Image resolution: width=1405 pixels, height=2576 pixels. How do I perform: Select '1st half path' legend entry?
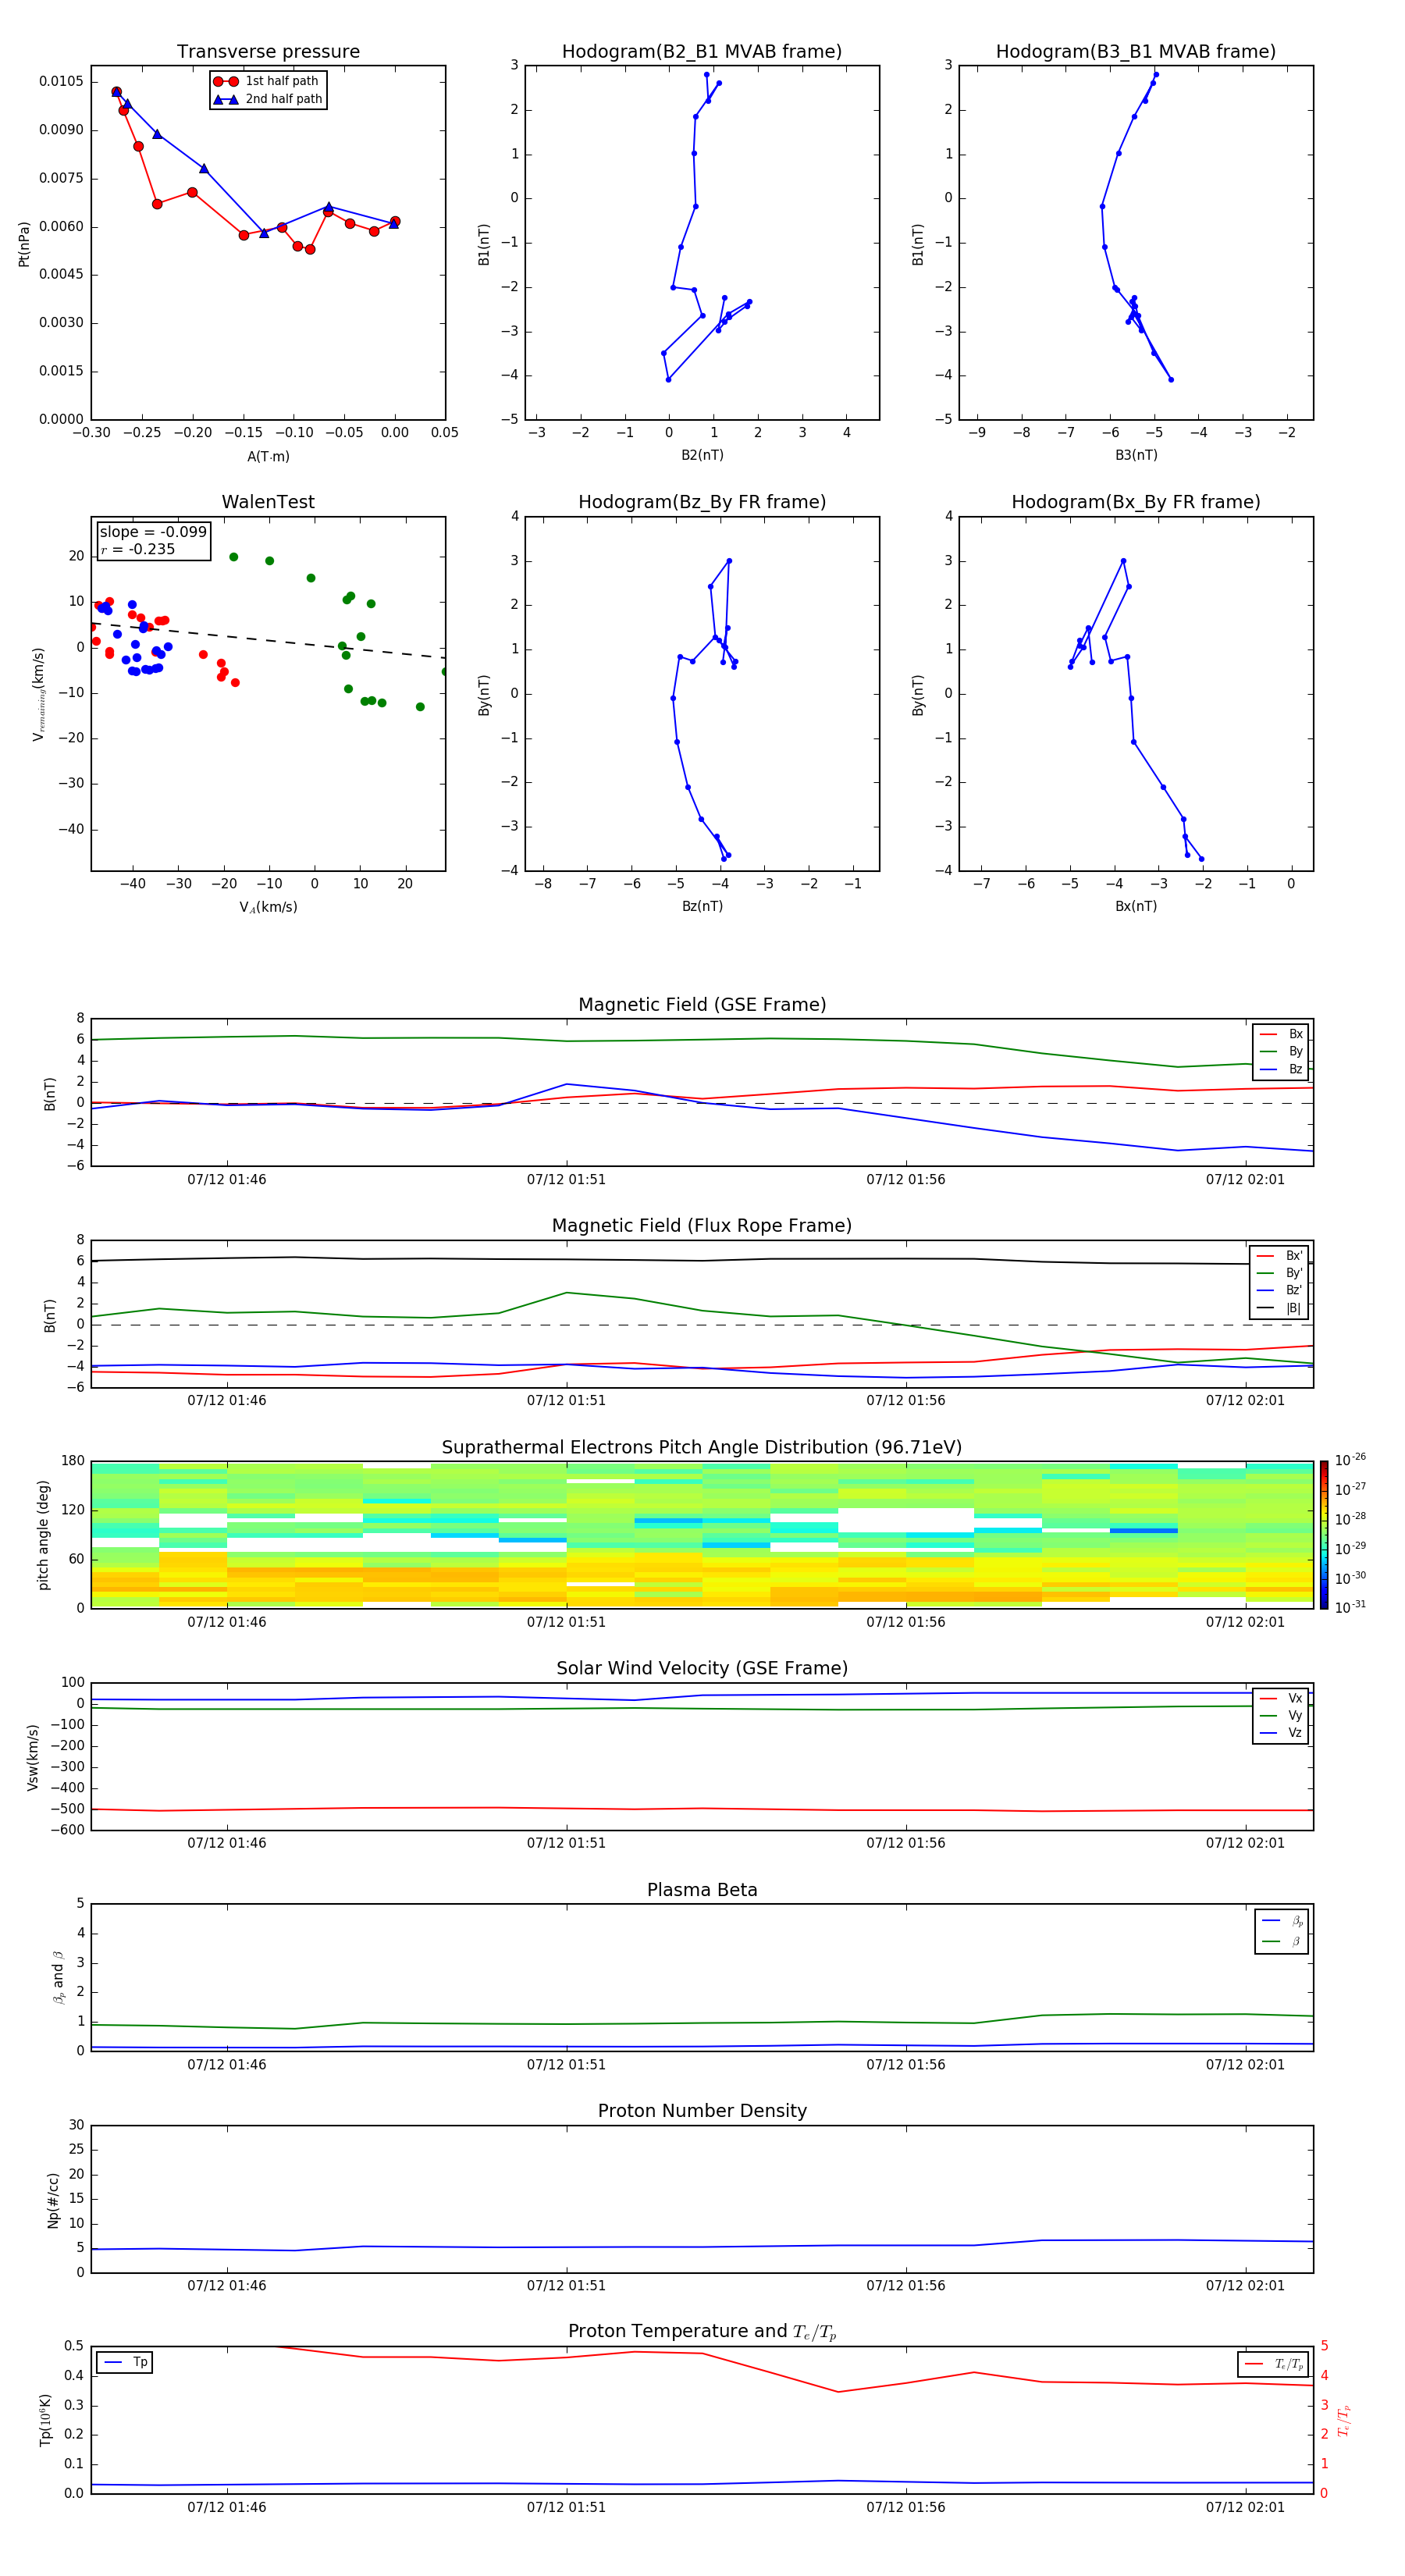[x=267, y=81]
